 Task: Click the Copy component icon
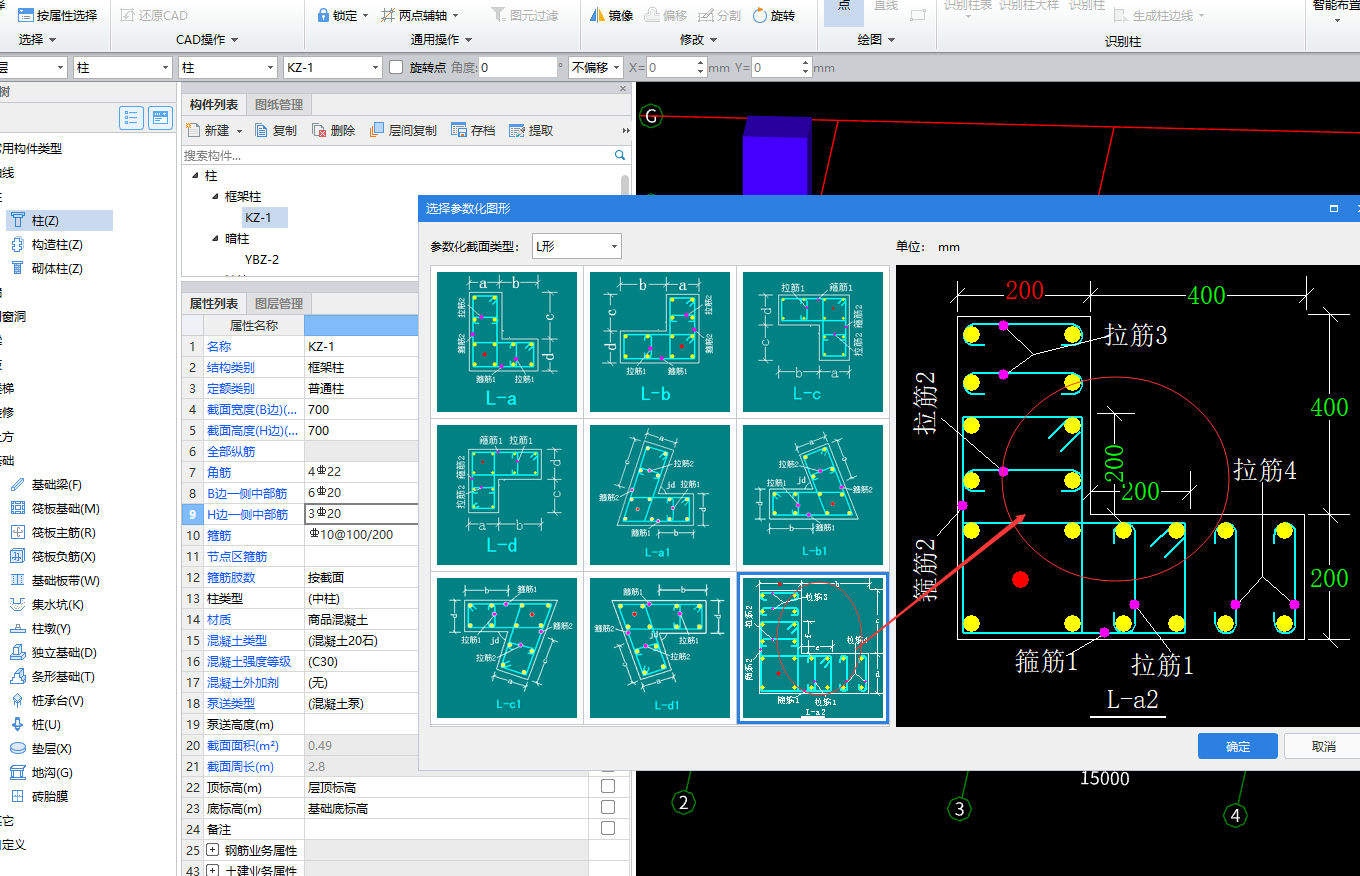point(261,130)
